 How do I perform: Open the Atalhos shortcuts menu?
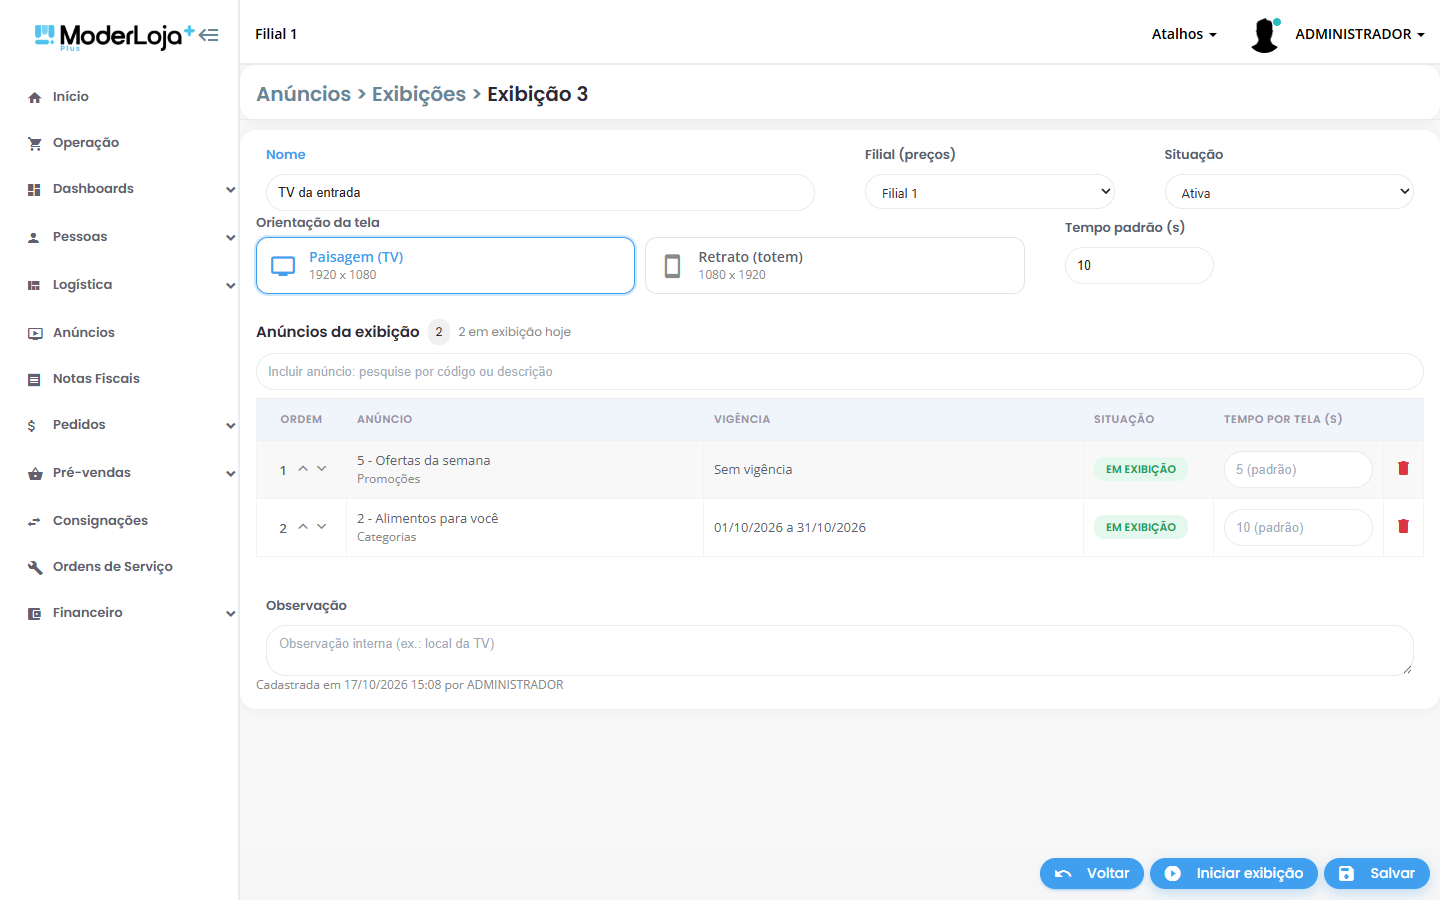1184,34
